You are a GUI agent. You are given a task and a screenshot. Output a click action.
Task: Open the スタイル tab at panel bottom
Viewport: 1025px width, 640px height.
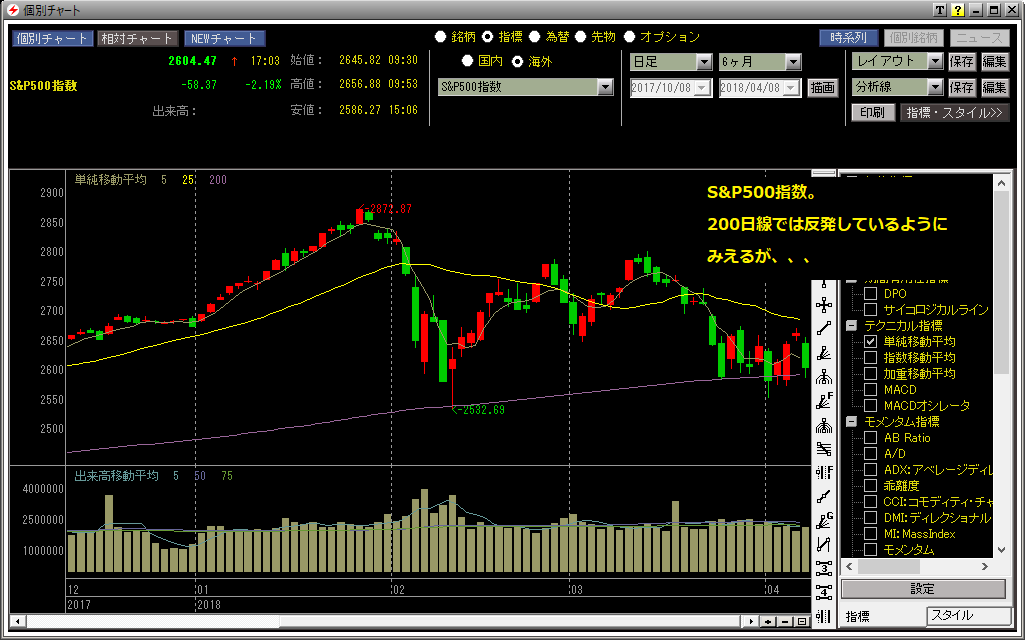coord(969,616)
